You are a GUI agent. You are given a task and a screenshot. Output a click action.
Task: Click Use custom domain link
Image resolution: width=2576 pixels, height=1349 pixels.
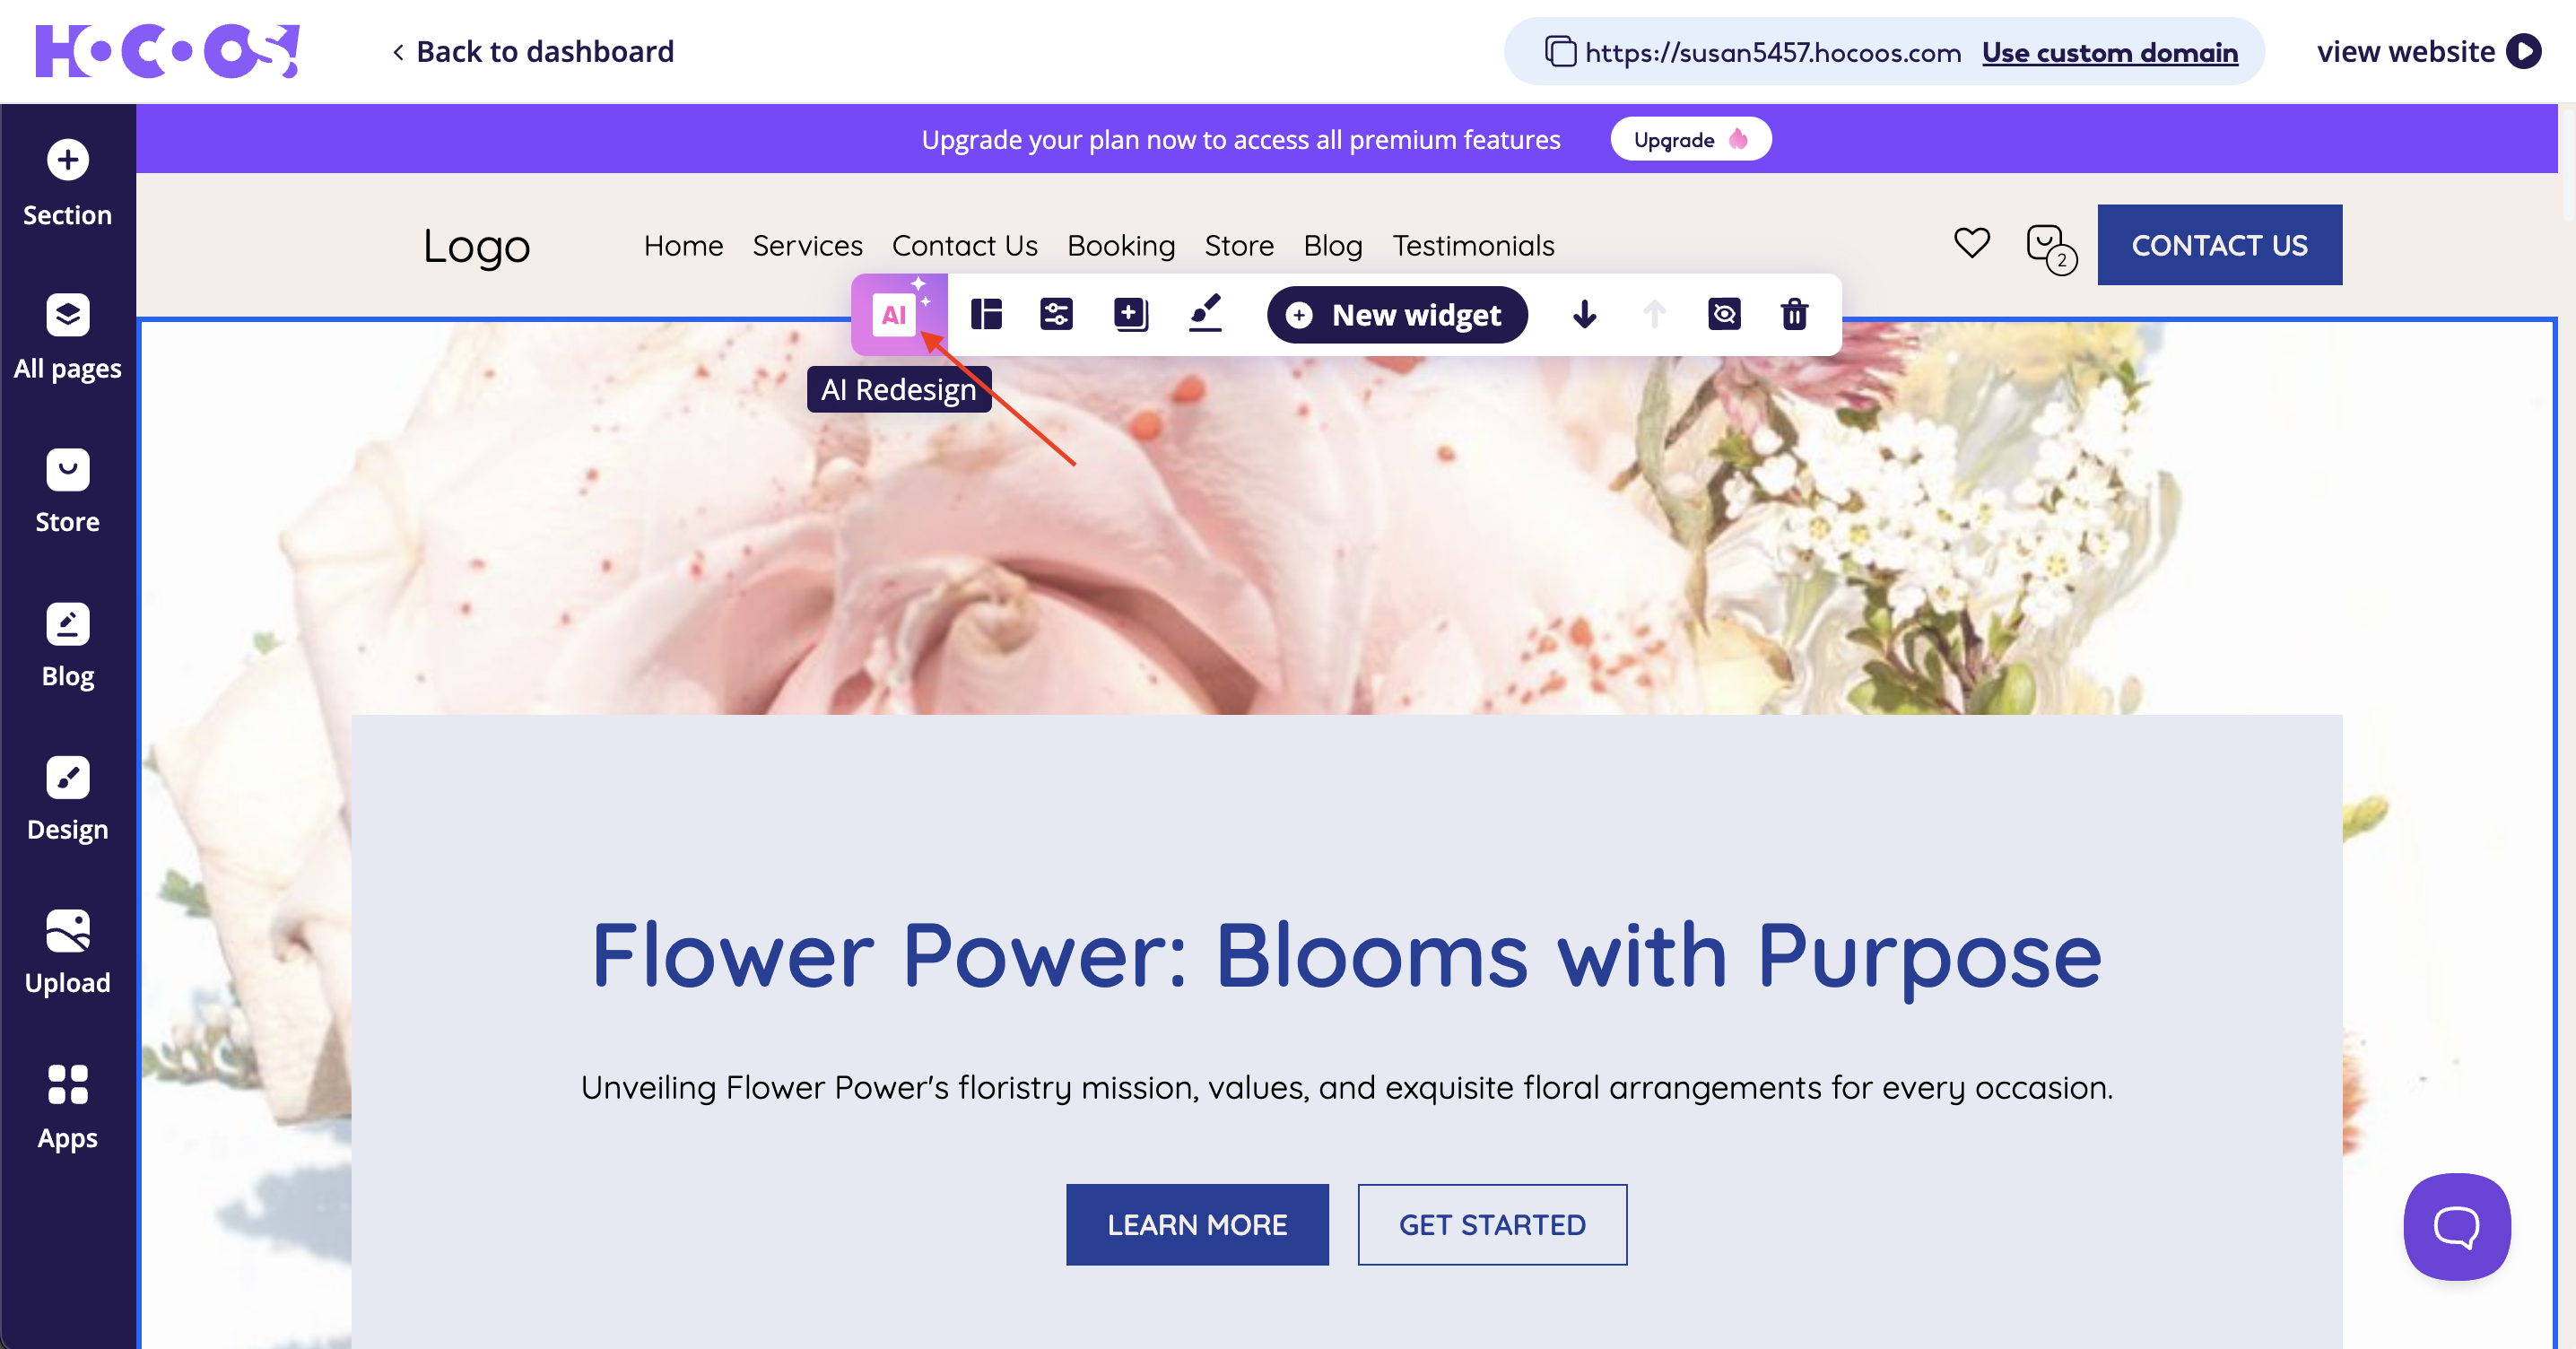[2109, 52]
